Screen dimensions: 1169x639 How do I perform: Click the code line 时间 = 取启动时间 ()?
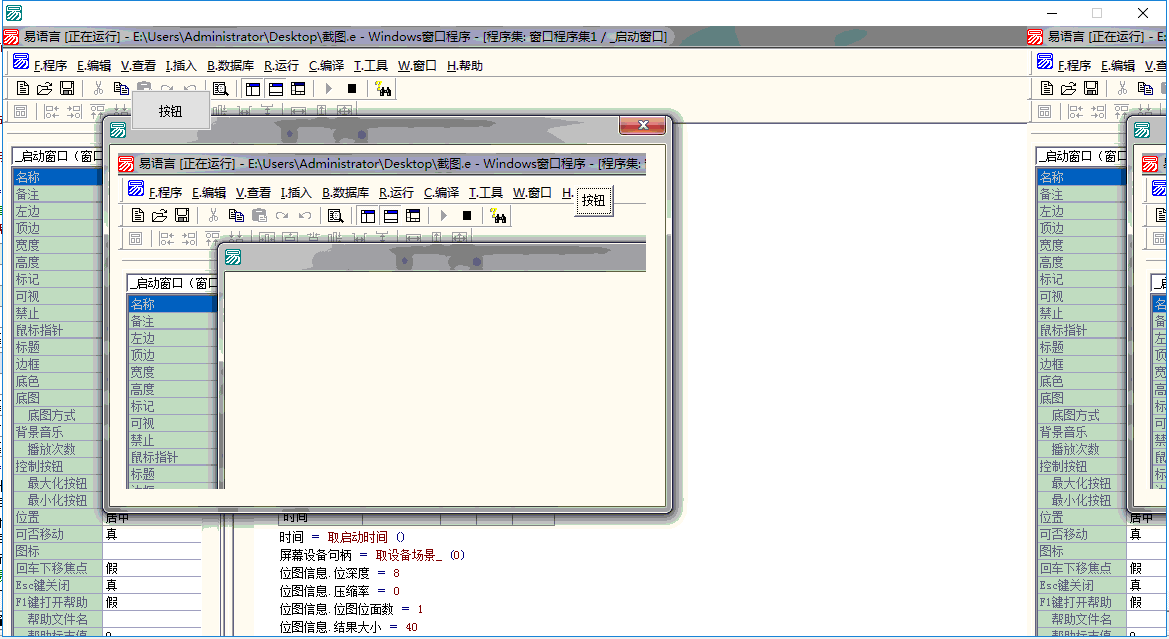coord(342,537)
